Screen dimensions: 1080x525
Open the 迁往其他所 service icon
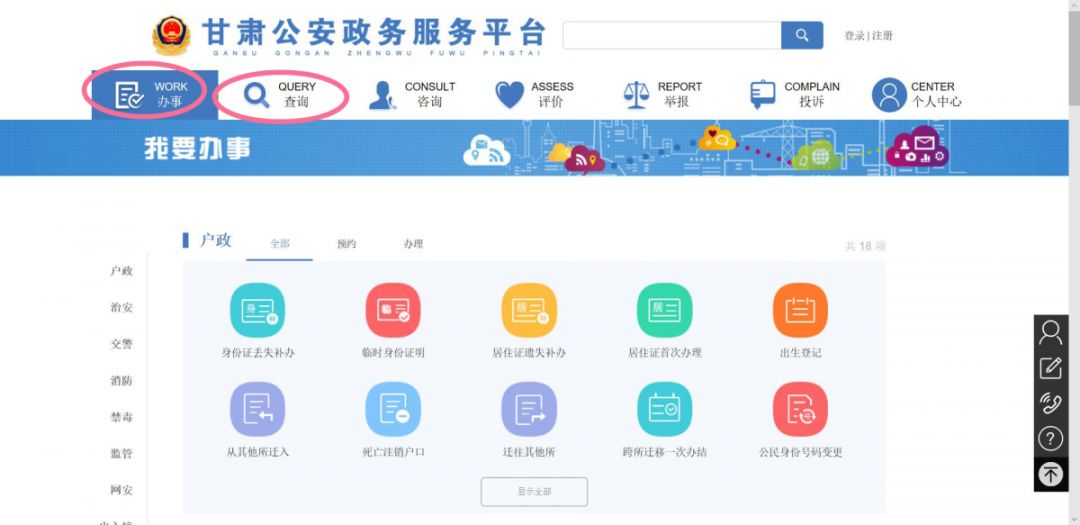coord(529,409)
